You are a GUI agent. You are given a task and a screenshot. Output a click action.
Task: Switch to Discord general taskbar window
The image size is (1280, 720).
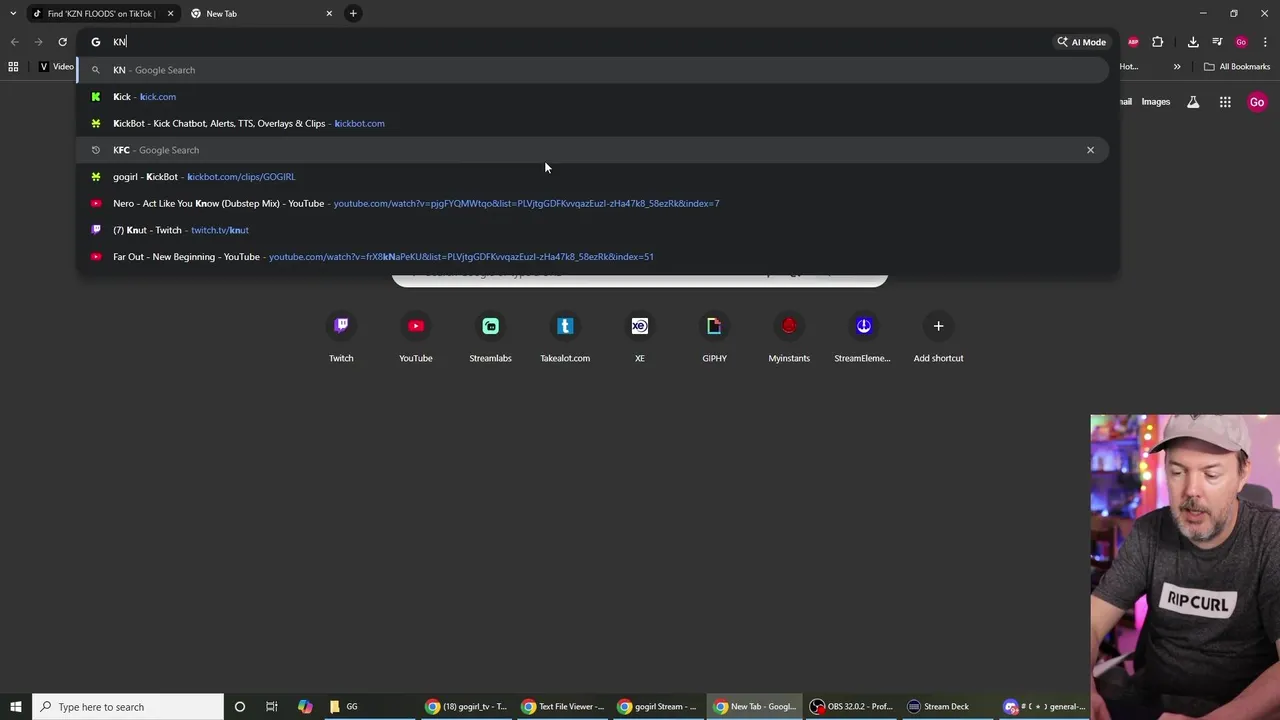point(1043,707)
